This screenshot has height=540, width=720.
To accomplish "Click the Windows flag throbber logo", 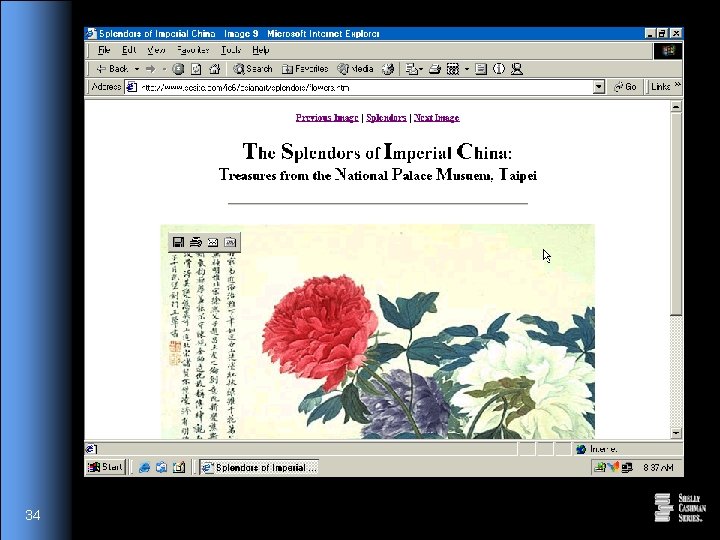I will (668, 51).
